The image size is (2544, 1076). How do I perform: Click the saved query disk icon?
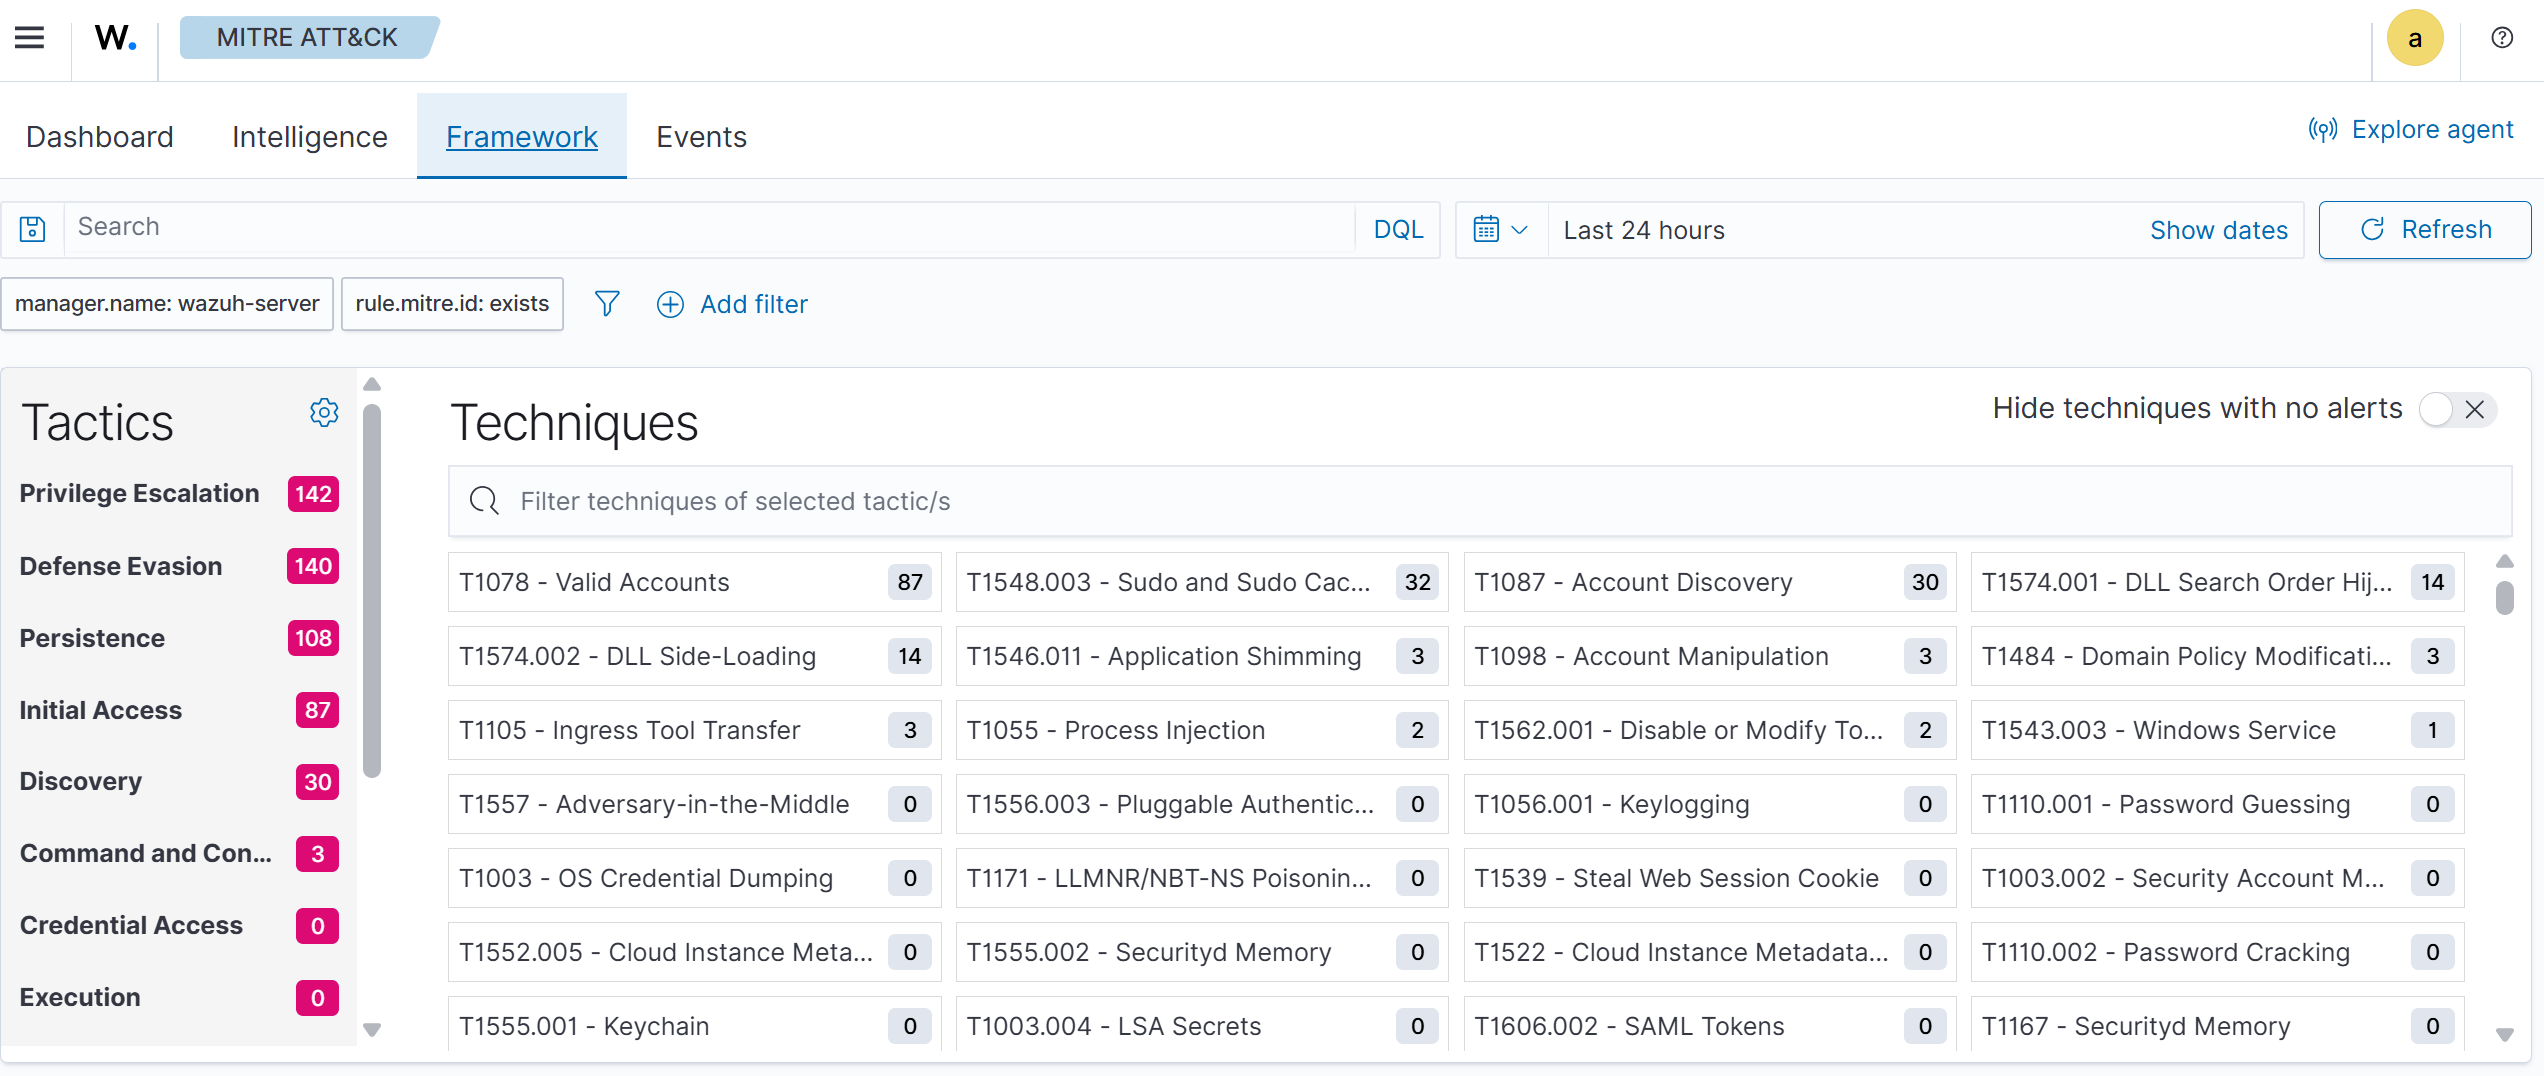(x=33, y=229)
